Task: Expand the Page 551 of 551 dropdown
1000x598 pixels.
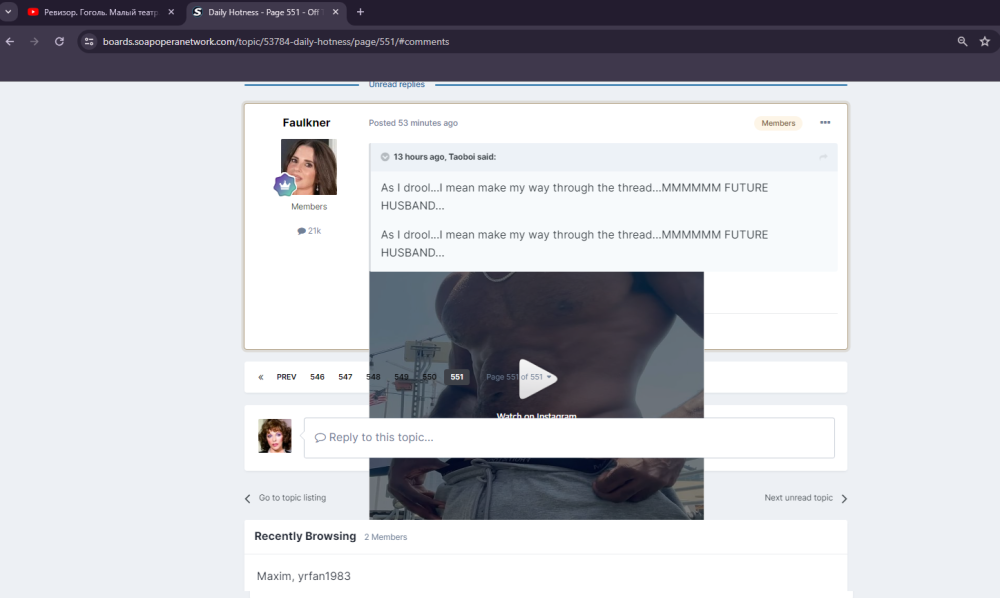Action: pyautogui.click(x=519, y=377)
